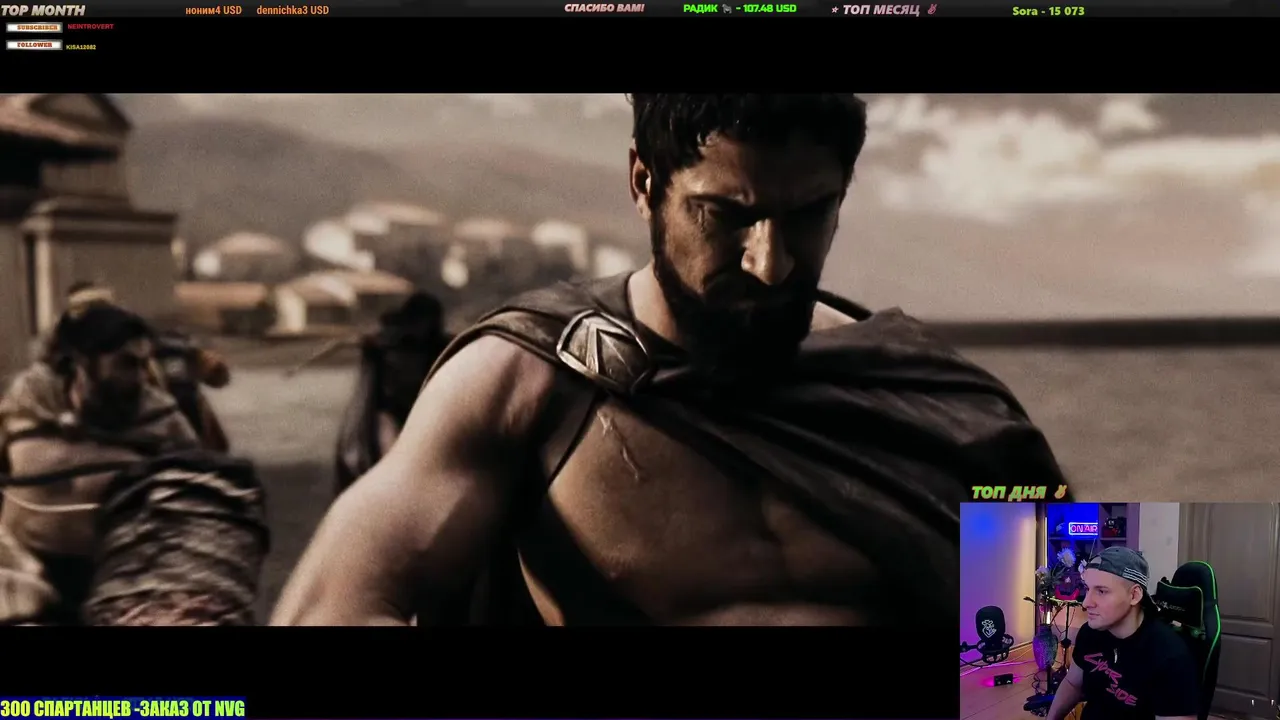Viewport: 1280px width, 720px height.
Task: Click the TOP MONTH overlay label
Action: click(44, 10)
